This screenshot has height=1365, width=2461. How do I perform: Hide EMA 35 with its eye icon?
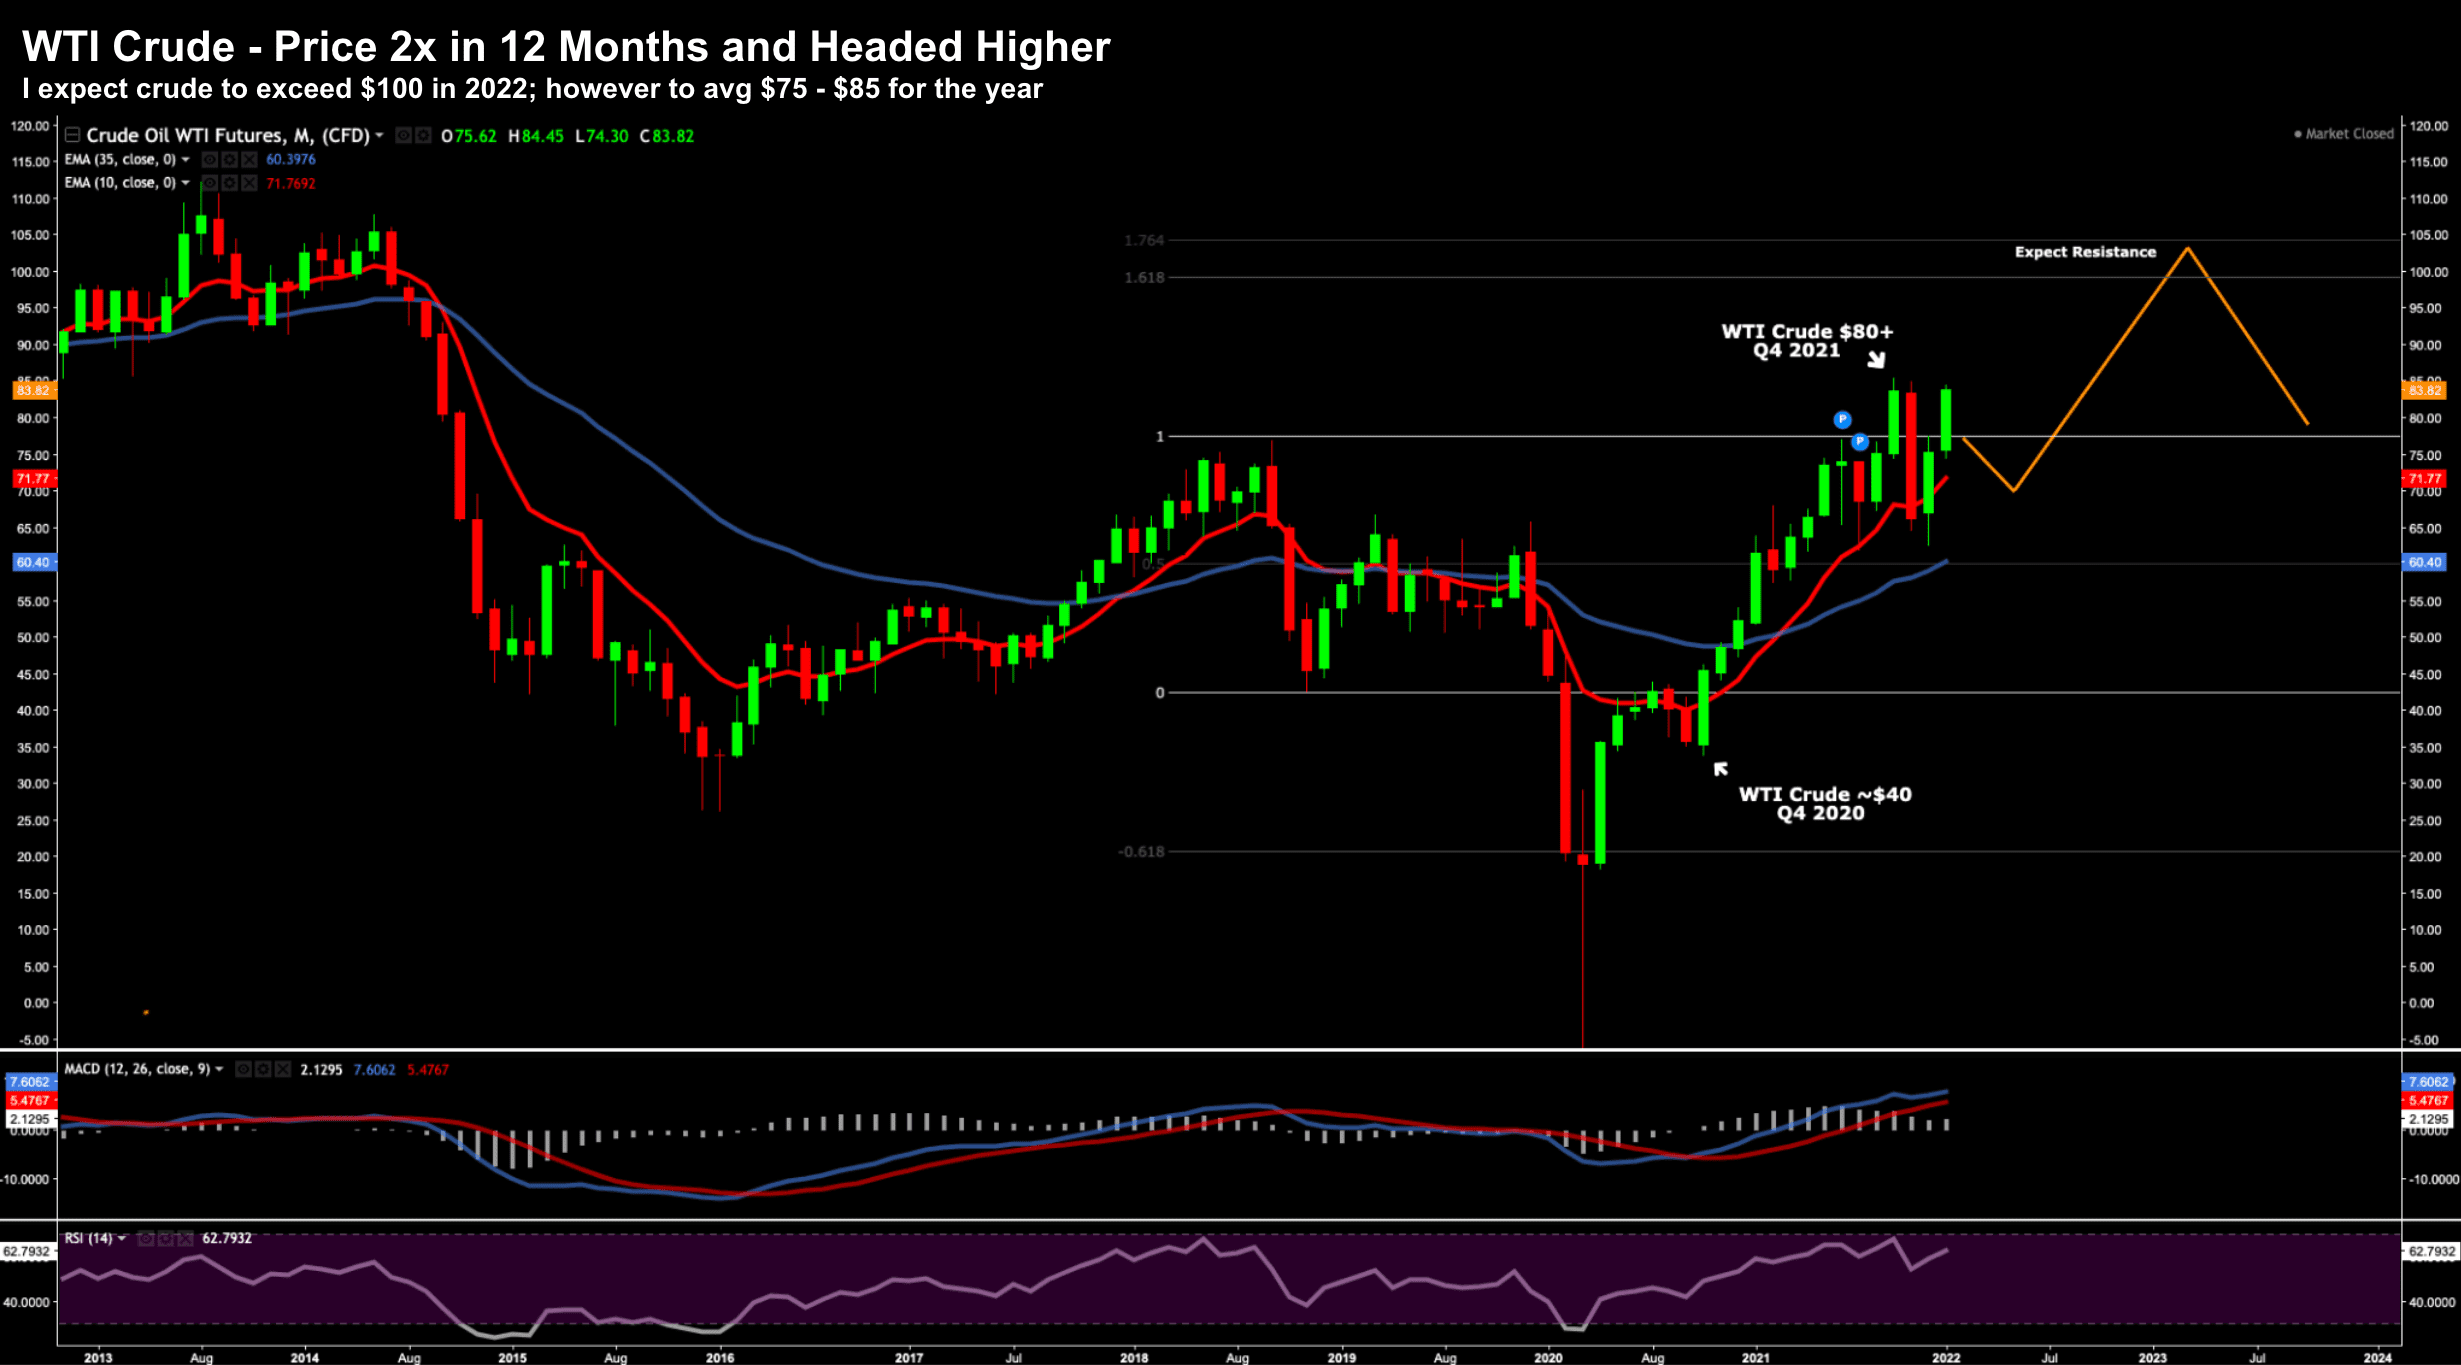click(210, 160)
